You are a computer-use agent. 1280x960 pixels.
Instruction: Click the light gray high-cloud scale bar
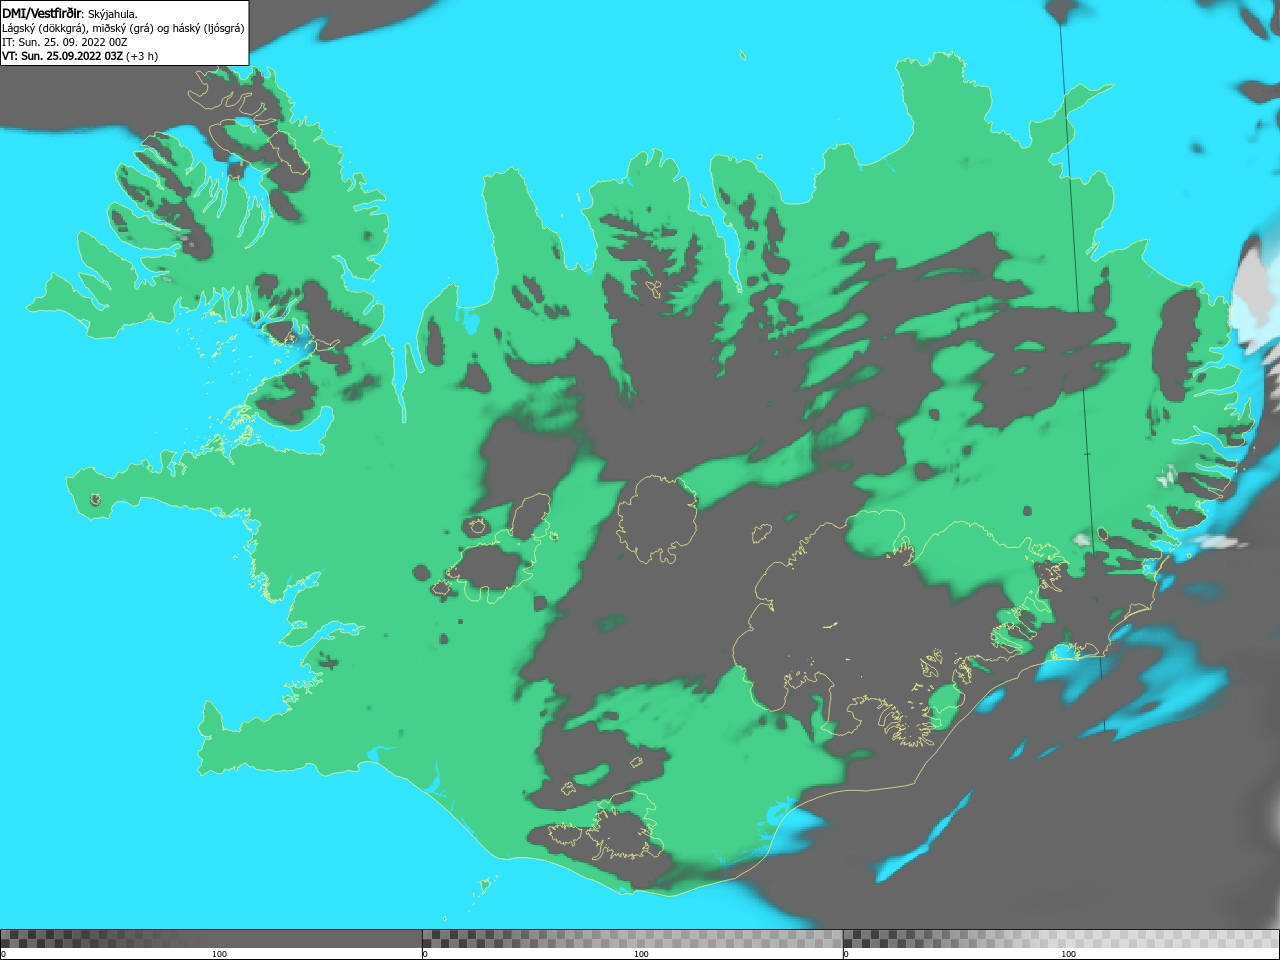tap(1061, 939)
